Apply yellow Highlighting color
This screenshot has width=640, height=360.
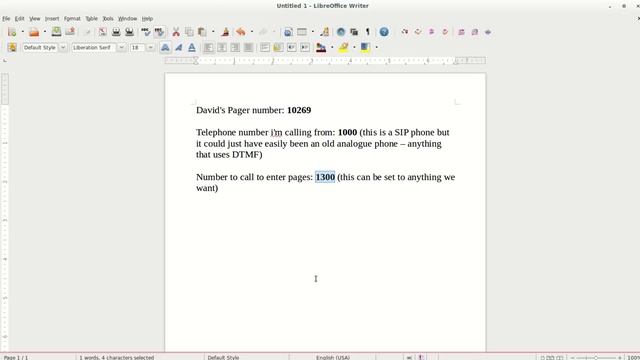coord(344,47)
